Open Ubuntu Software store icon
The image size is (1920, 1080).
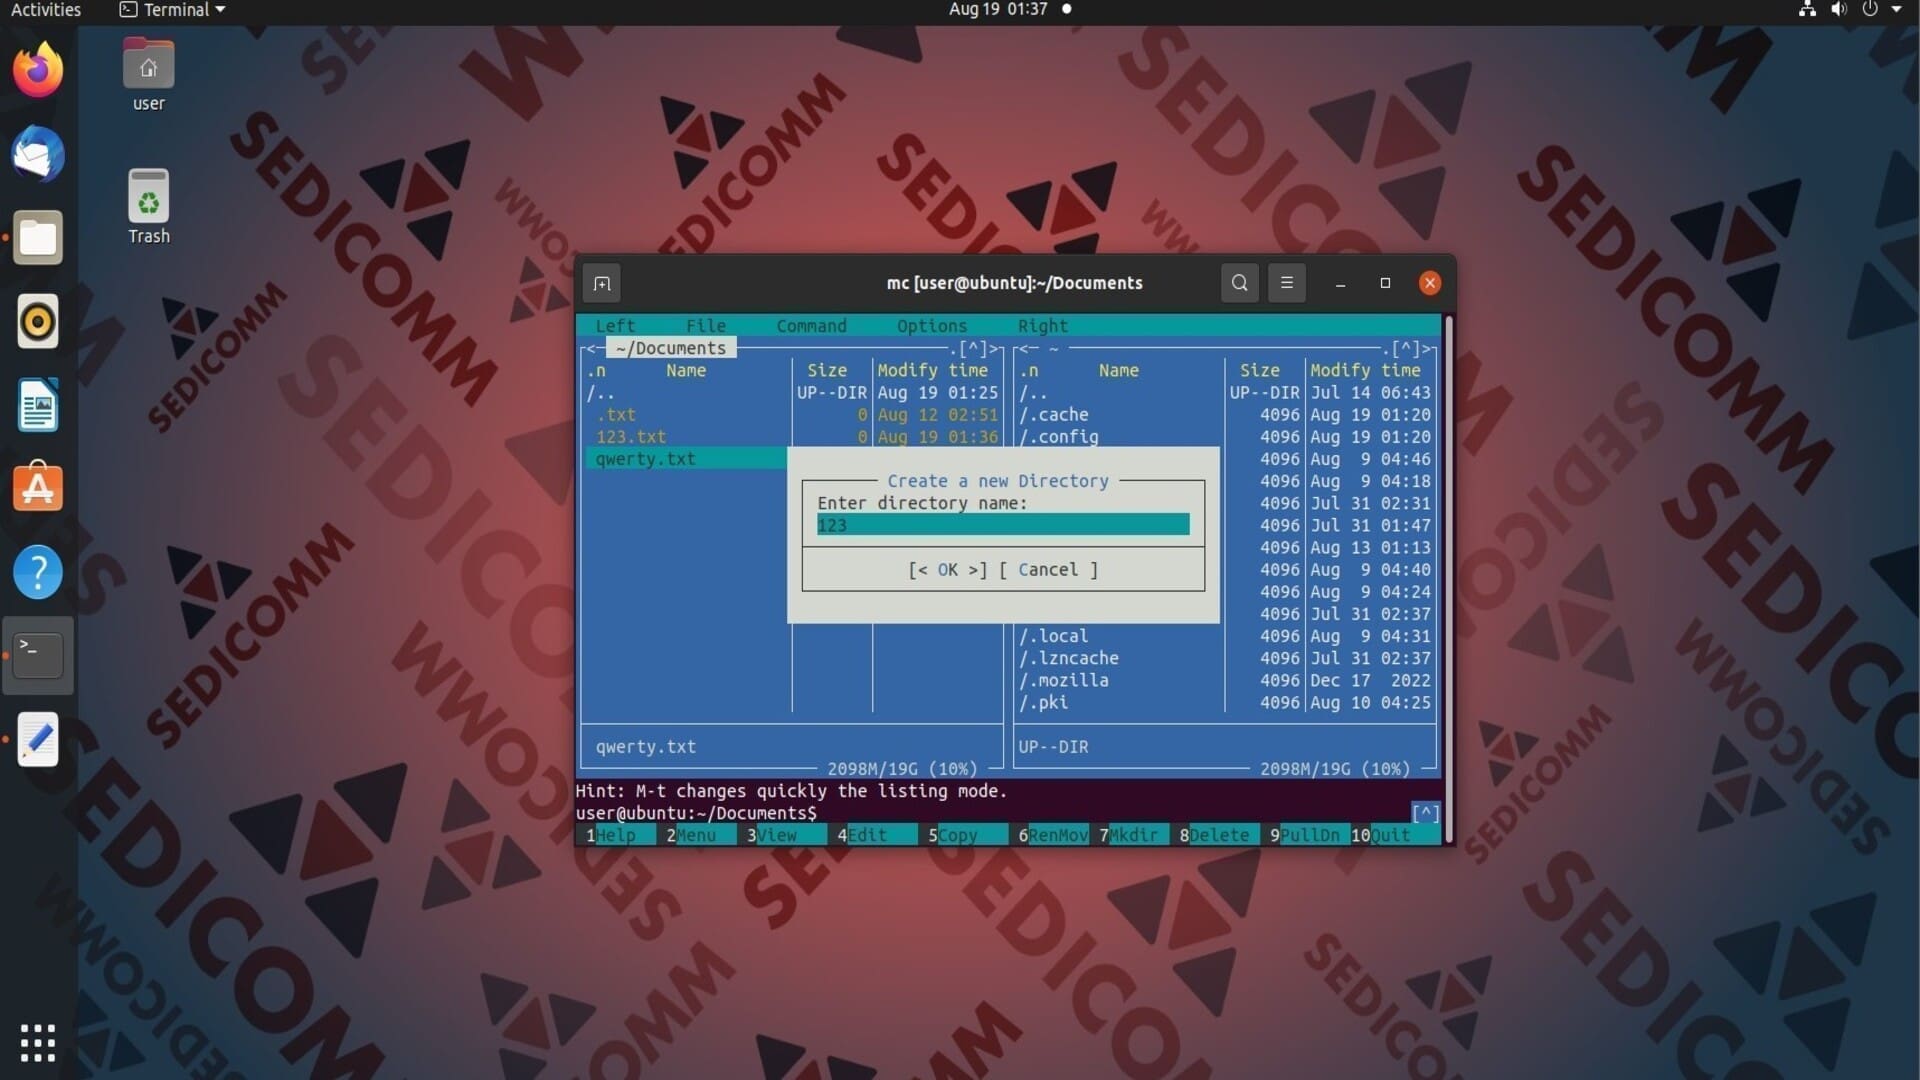point(38,487)
